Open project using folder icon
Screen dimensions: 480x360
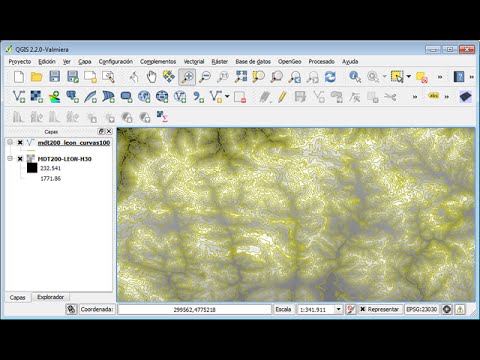tap(36, 77)
